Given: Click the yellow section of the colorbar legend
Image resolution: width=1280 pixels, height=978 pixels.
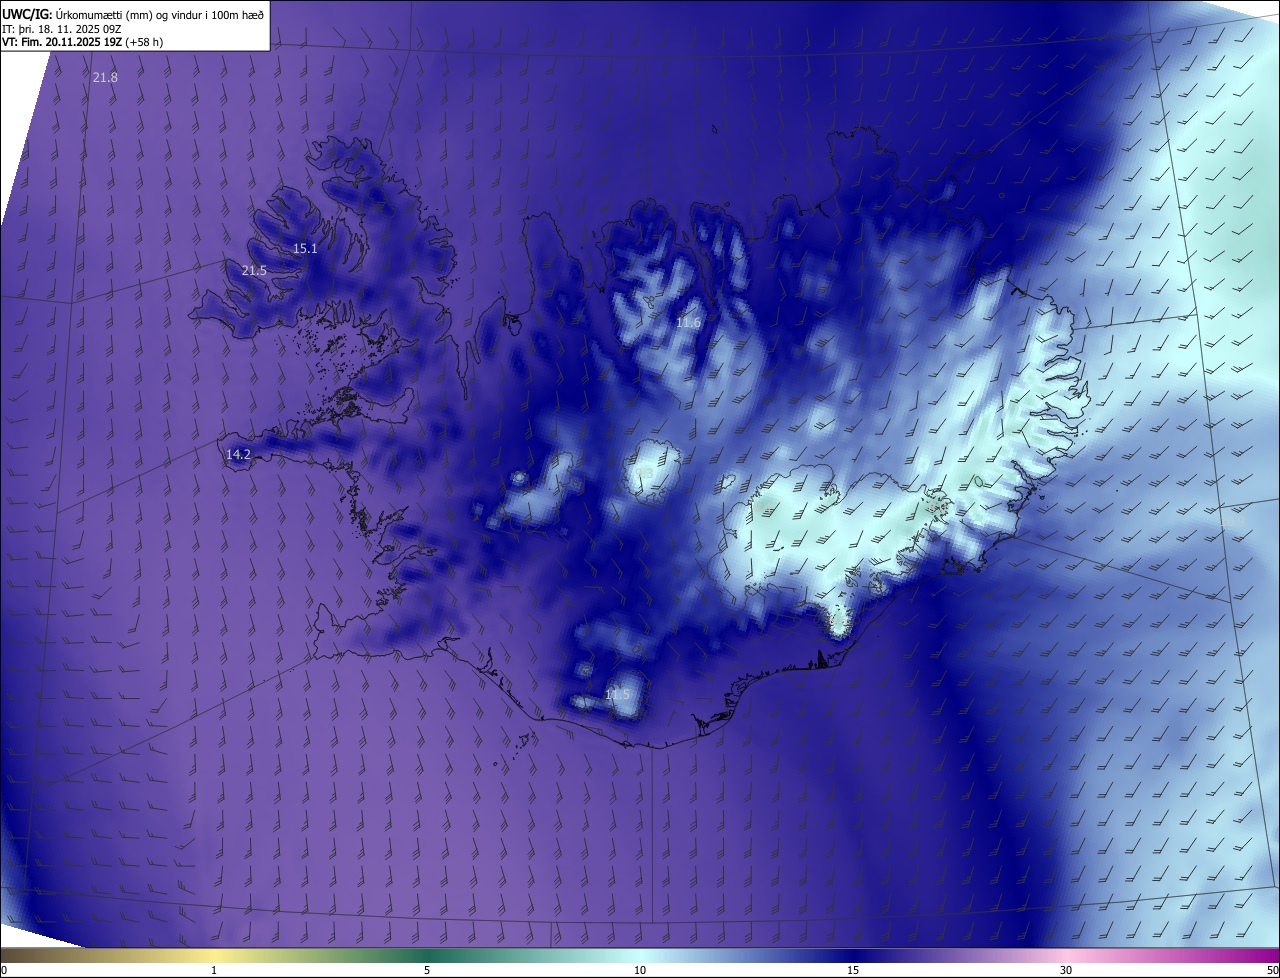Looking at the screenshot, I should point(214,955).
